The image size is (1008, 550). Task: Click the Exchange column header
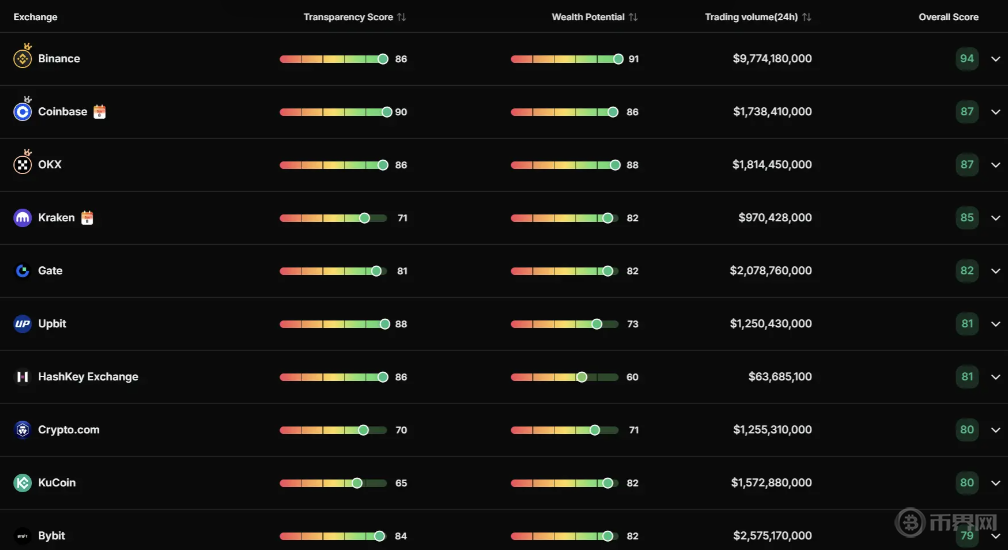click(35, 17)
